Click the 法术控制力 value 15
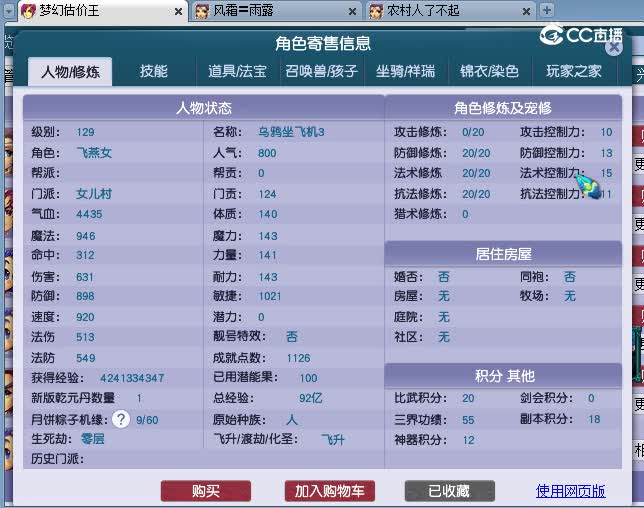The width and height of the screenshot is (644, 508). tap(607, 173)
